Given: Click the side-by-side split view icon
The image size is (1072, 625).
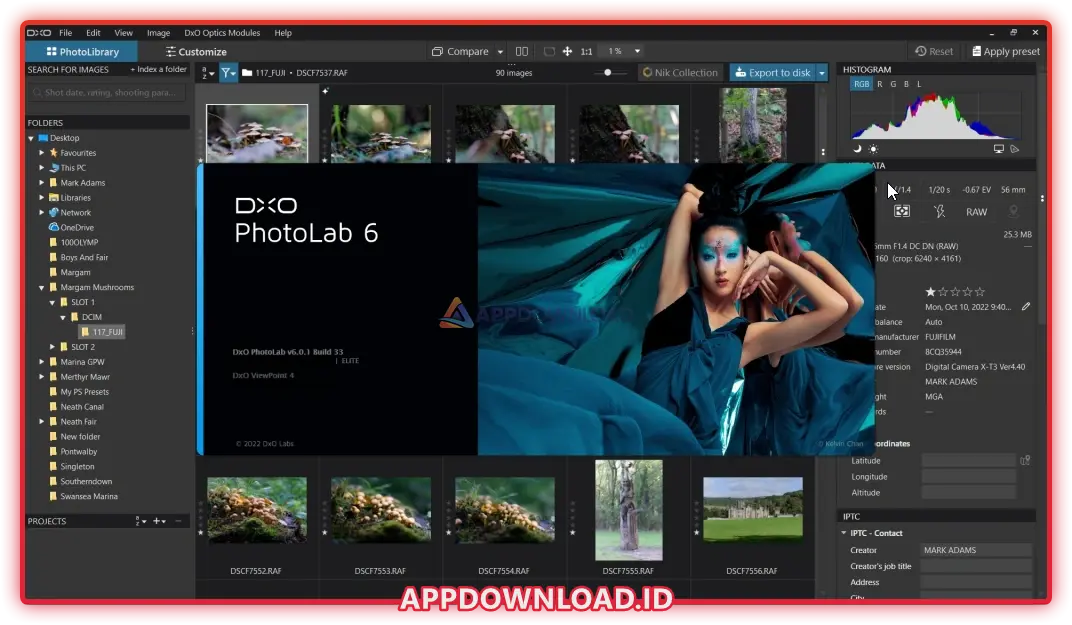Looking at the screenshot, I should [x=522, y=51].
